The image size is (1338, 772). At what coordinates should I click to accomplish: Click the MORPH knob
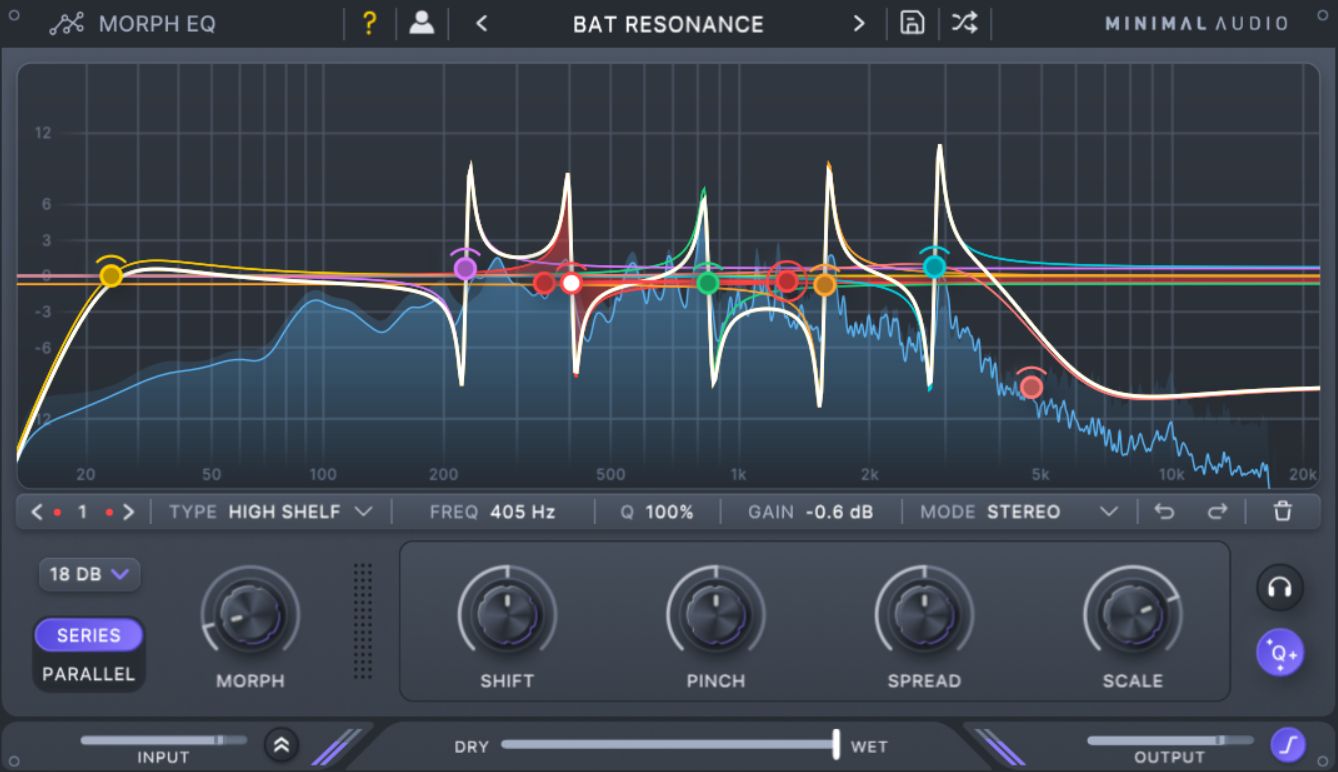[x=250, y=613]
